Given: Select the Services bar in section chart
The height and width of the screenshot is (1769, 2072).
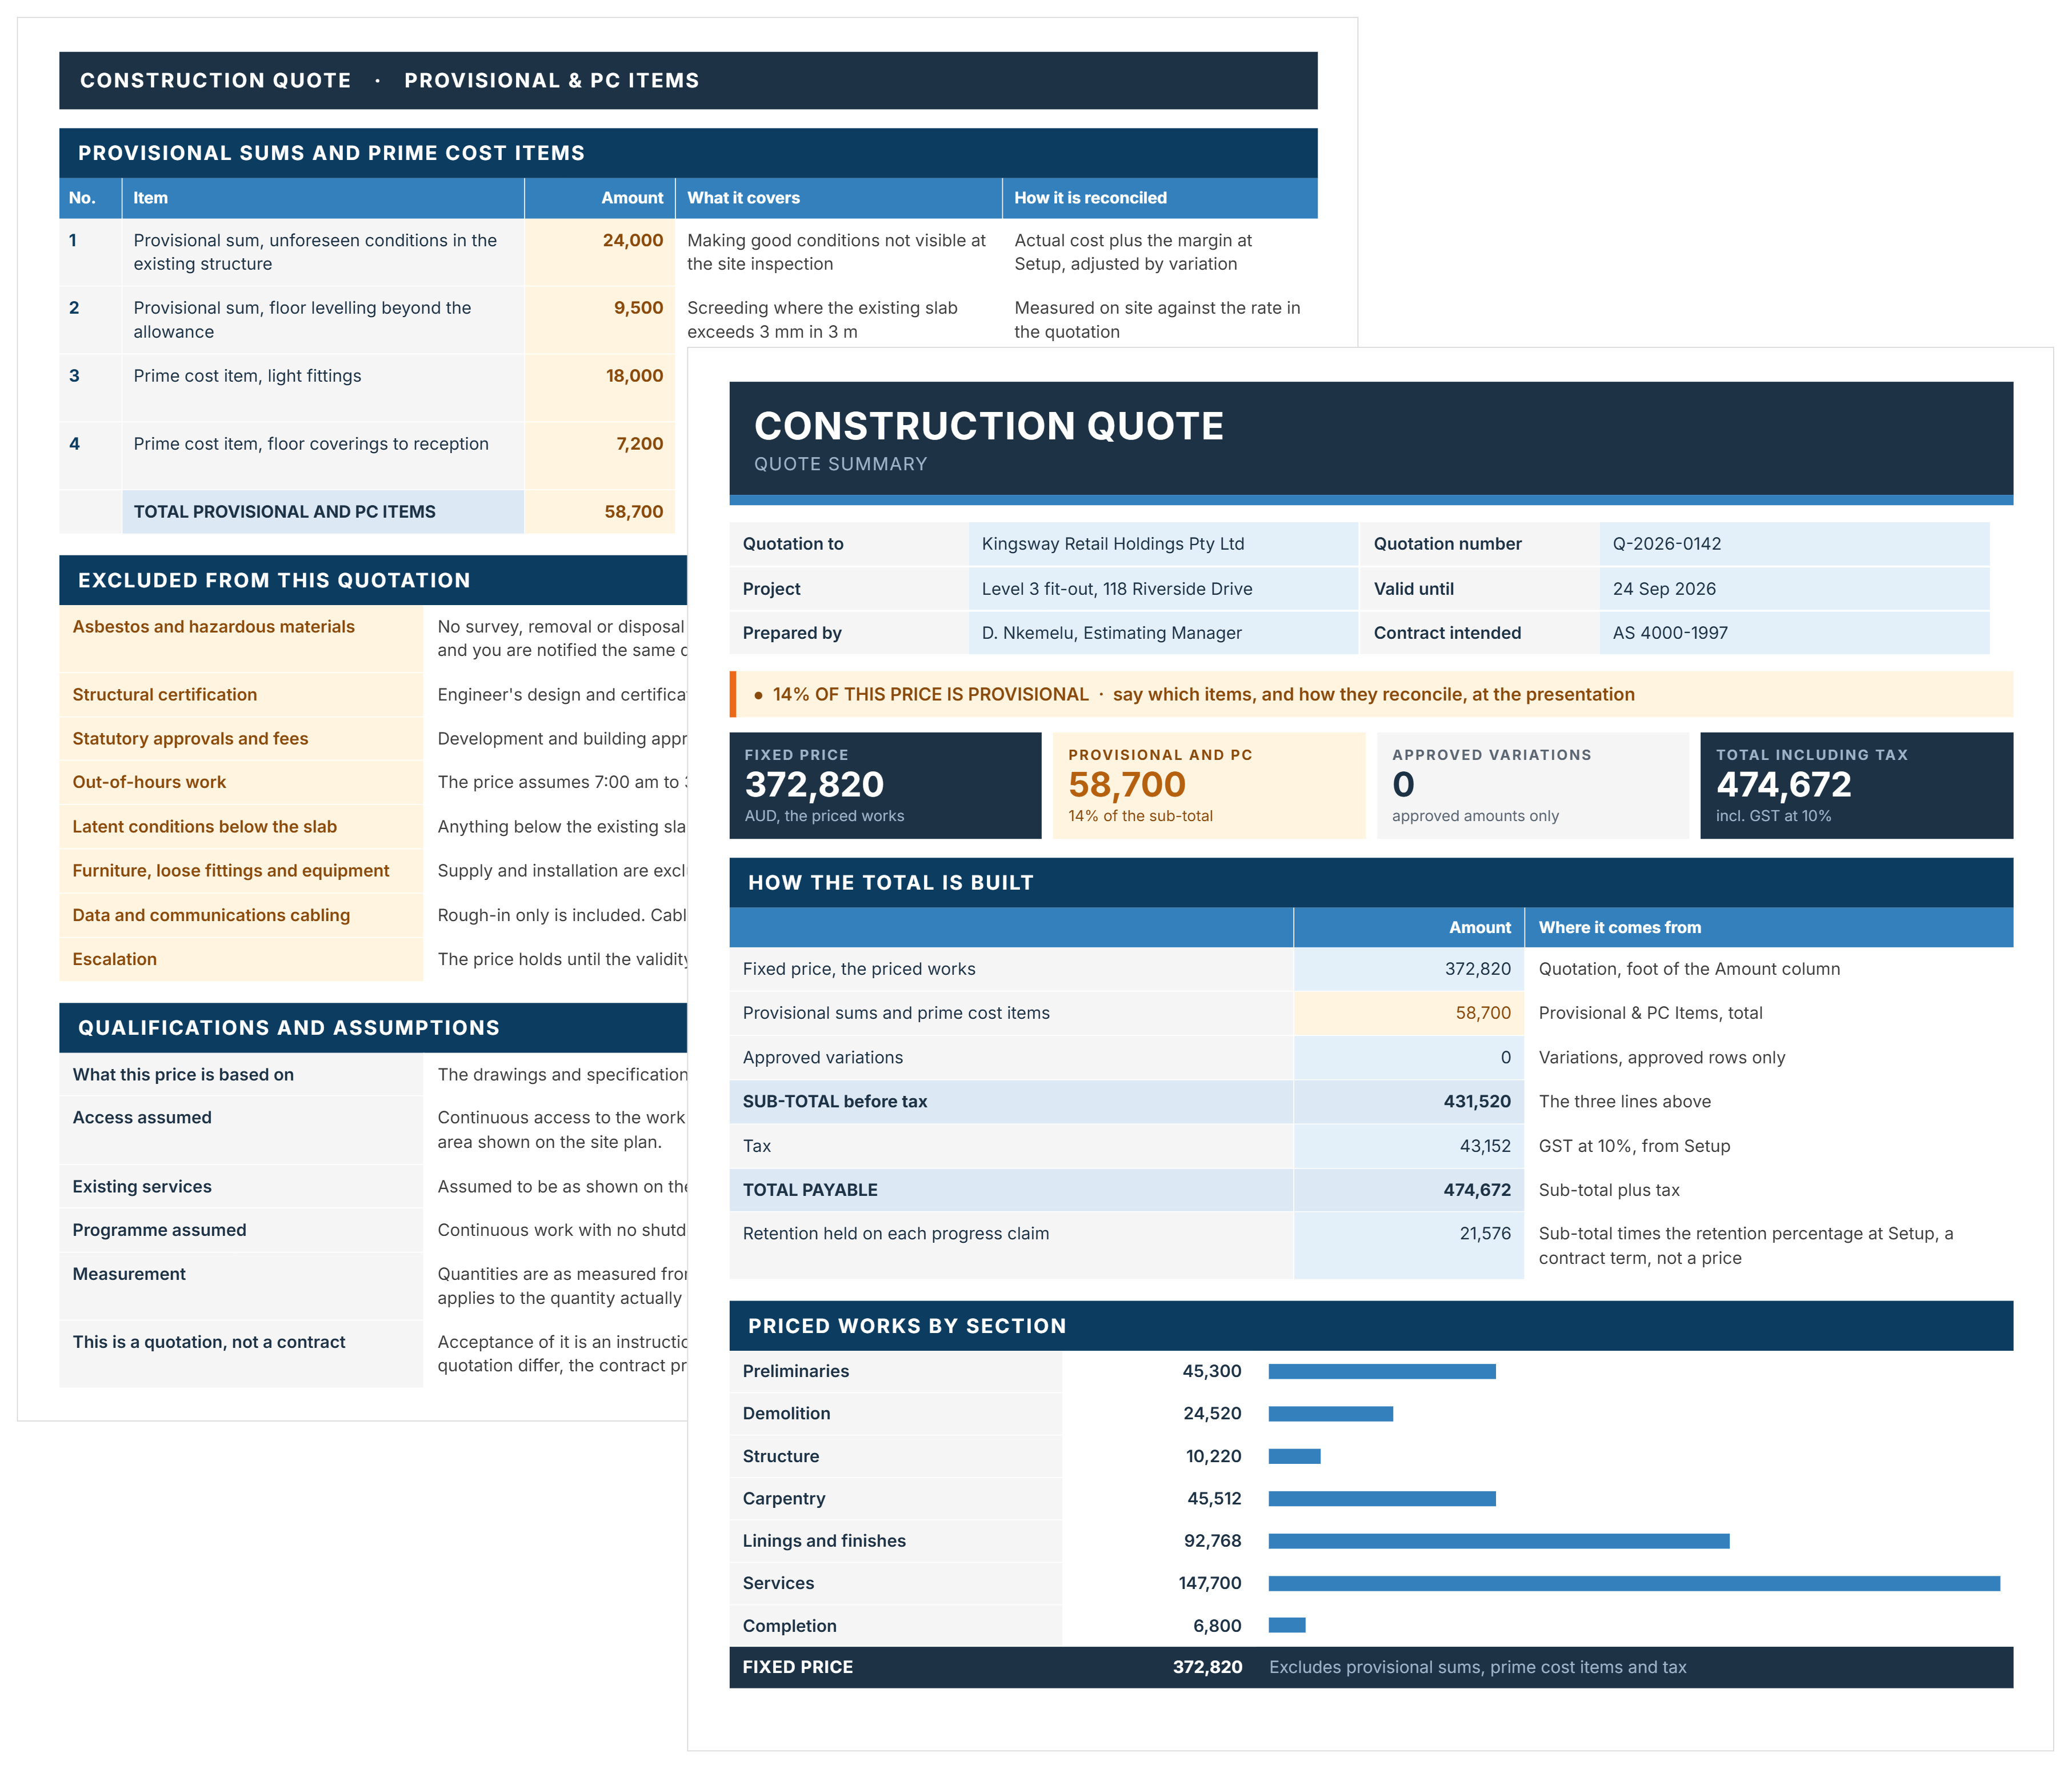Looking at the screenshot, I should (1634, 1584).
